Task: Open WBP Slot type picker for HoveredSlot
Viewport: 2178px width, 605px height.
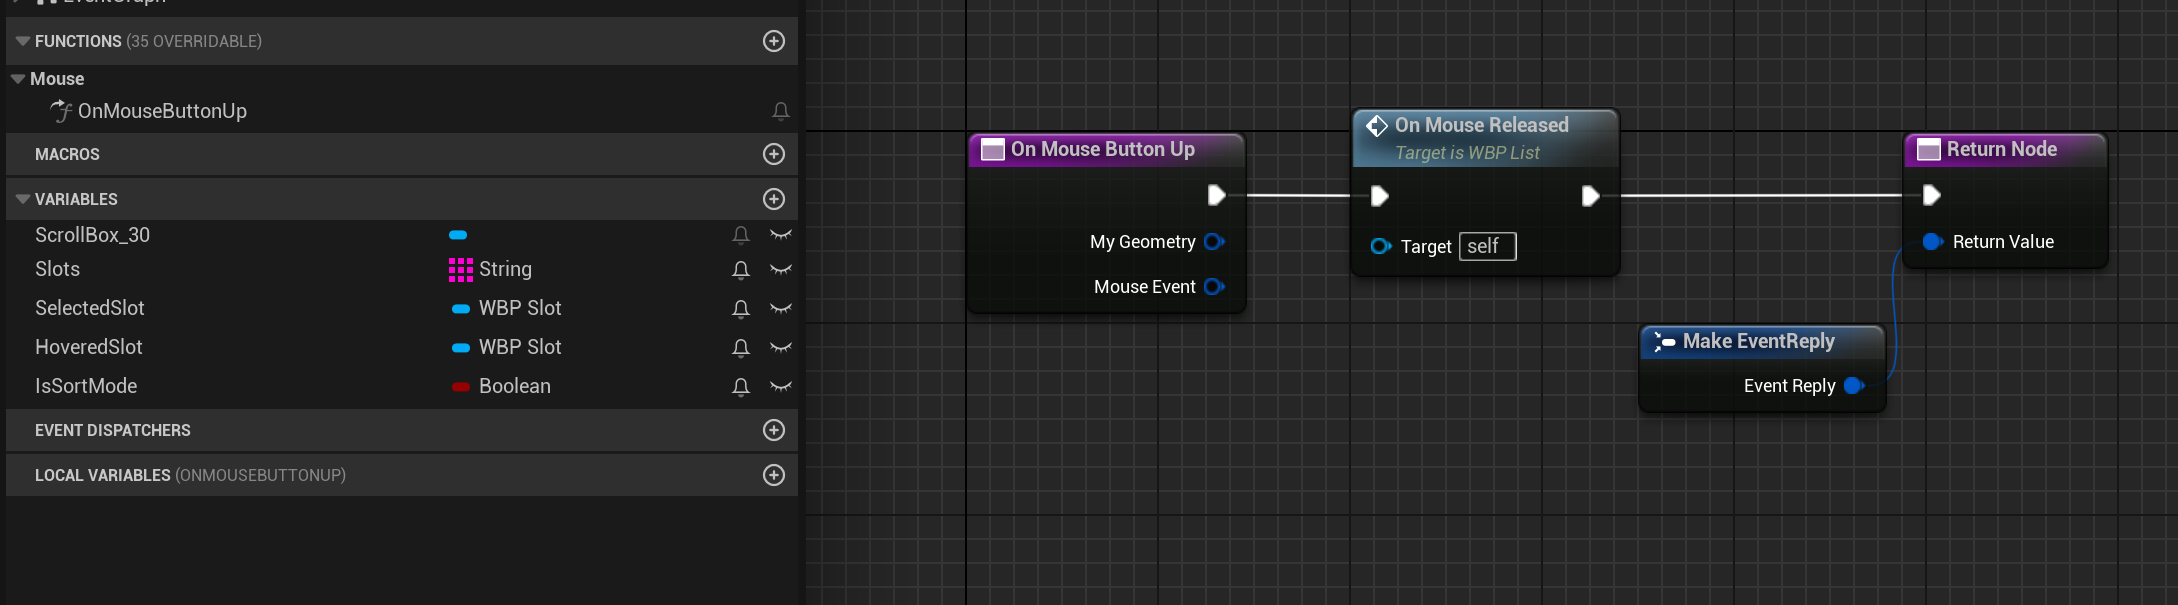Action: point(506,347)
